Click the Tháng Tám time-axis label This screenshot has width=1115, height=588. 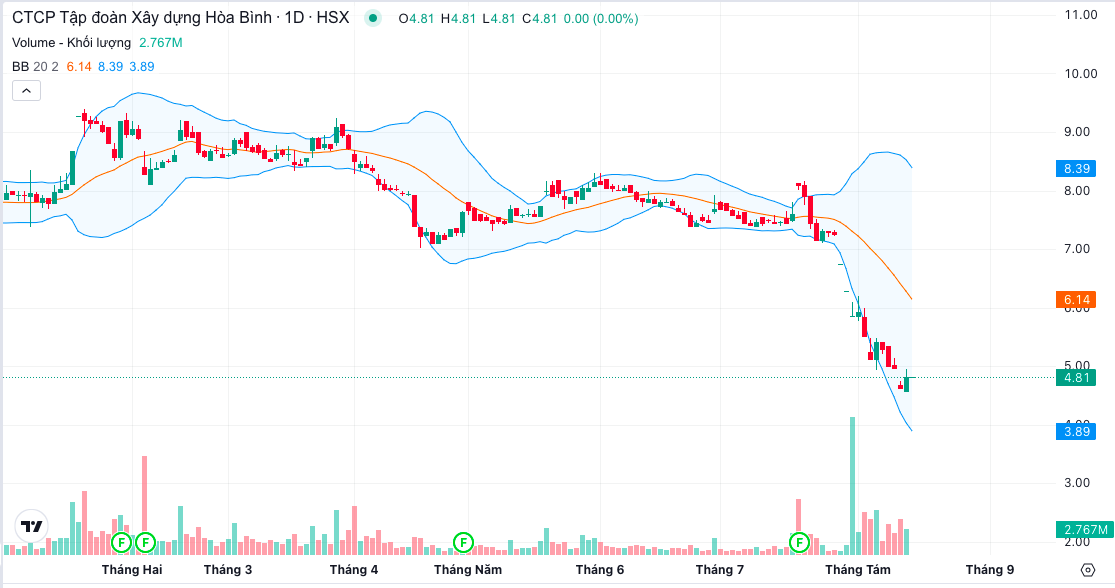tap(858, 570)
